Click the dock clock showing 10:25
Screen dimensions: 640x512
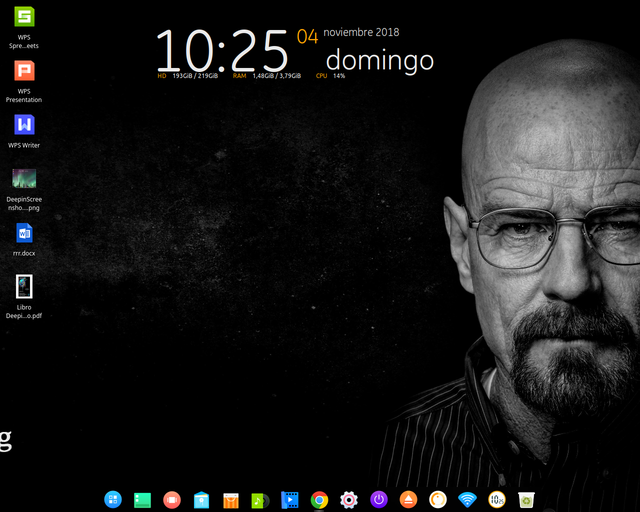(x=497, y=499)
